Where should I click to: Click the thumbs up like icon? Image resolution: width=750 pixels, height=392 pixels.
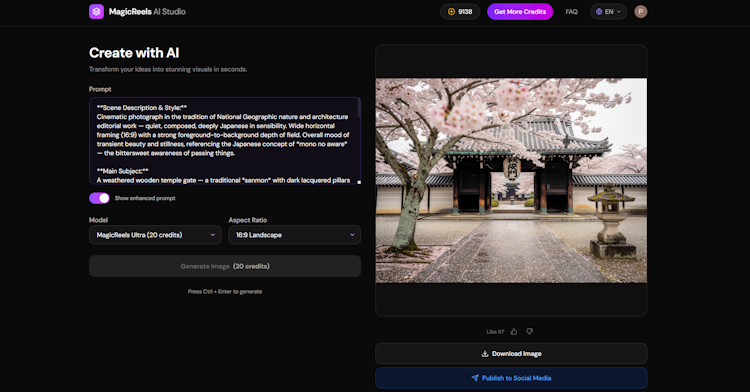pyautogui.click(x=514, y=331)
